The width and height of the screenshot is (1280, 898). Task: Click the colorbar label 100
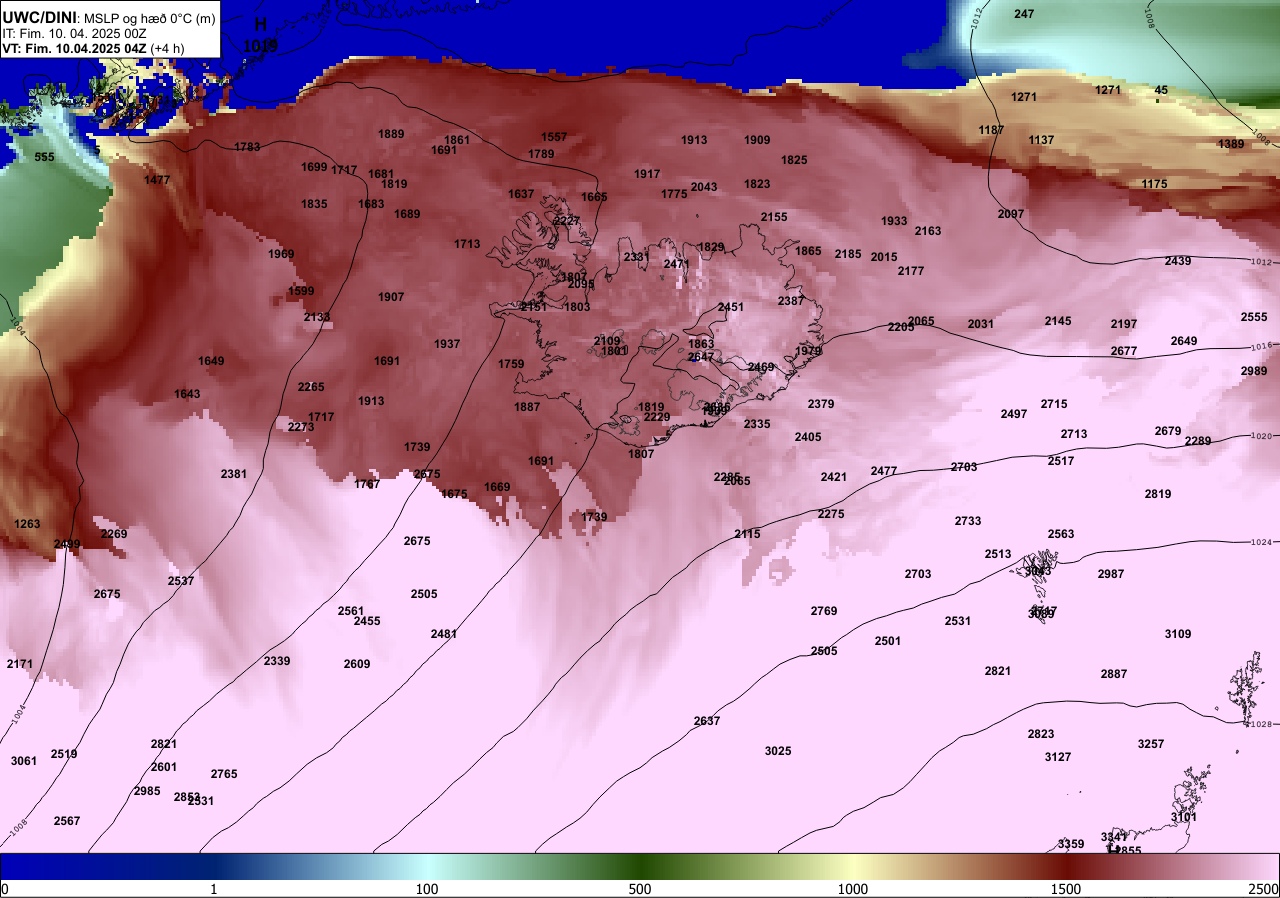tap(427, 889)
